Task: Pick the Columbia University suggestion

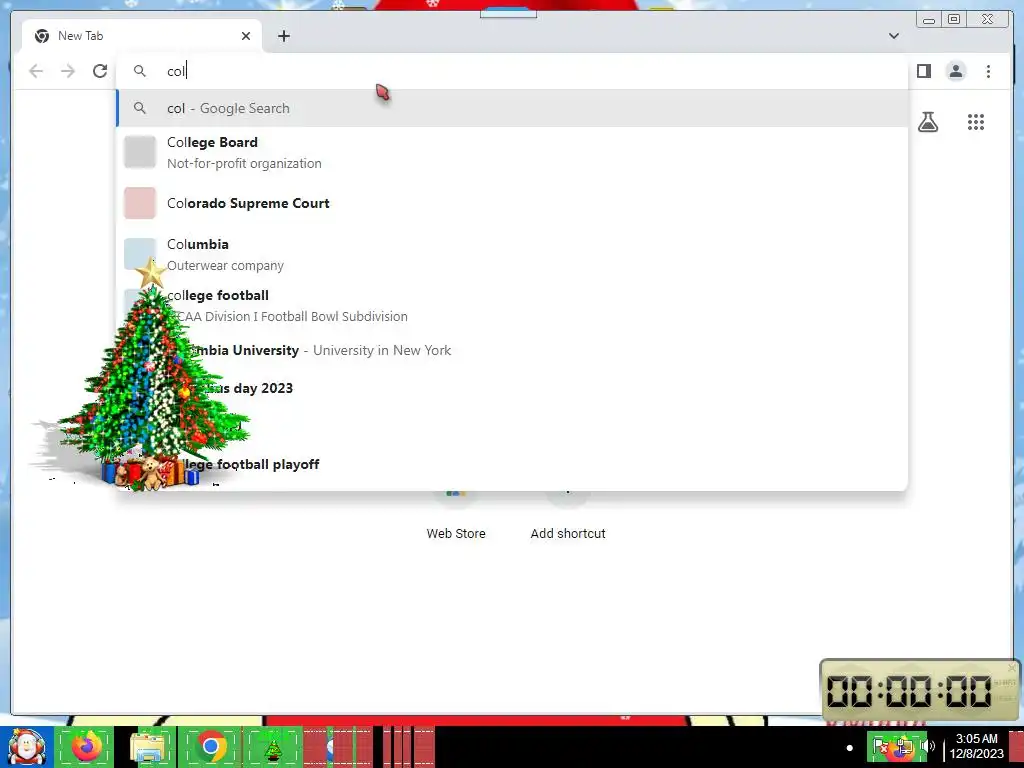Action: pos(512,350)
